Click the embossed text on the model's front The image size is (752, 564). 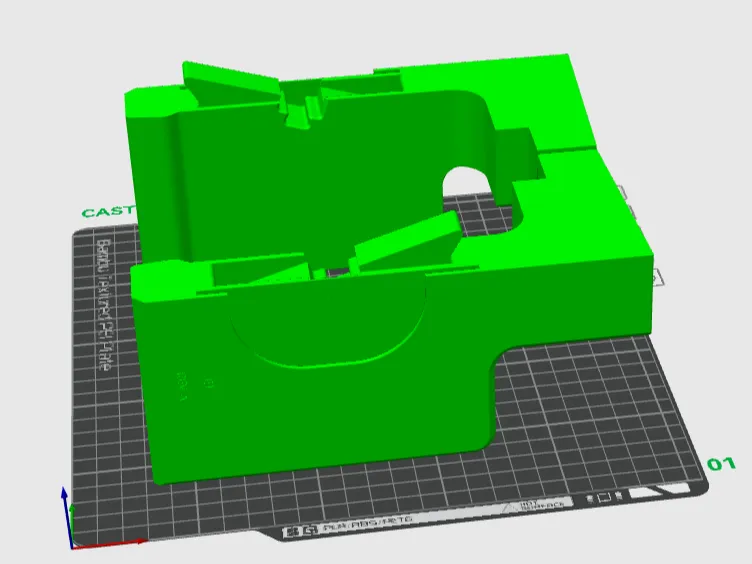pyautogui.click(x=182, y=387)
